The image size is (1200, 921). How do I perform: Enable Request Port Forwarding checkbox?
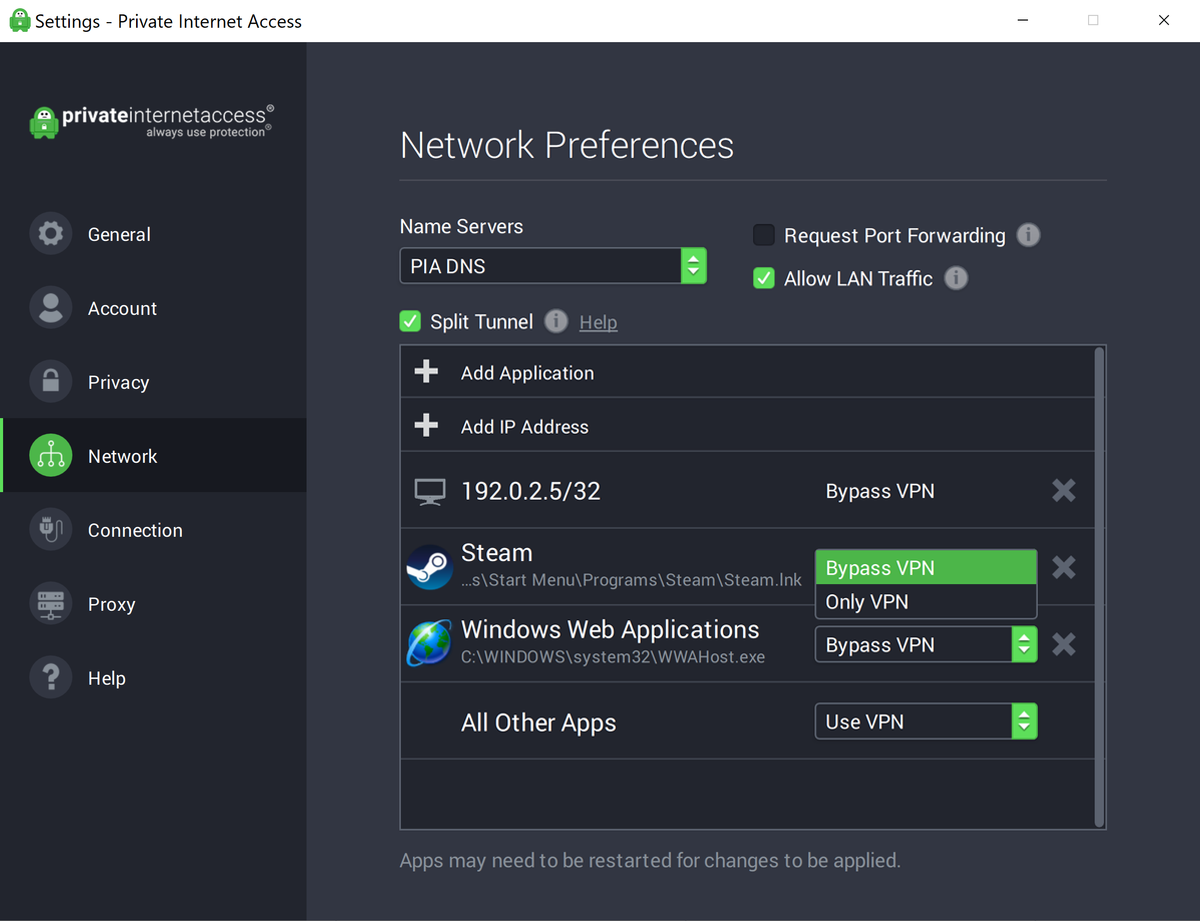point(764,235)
